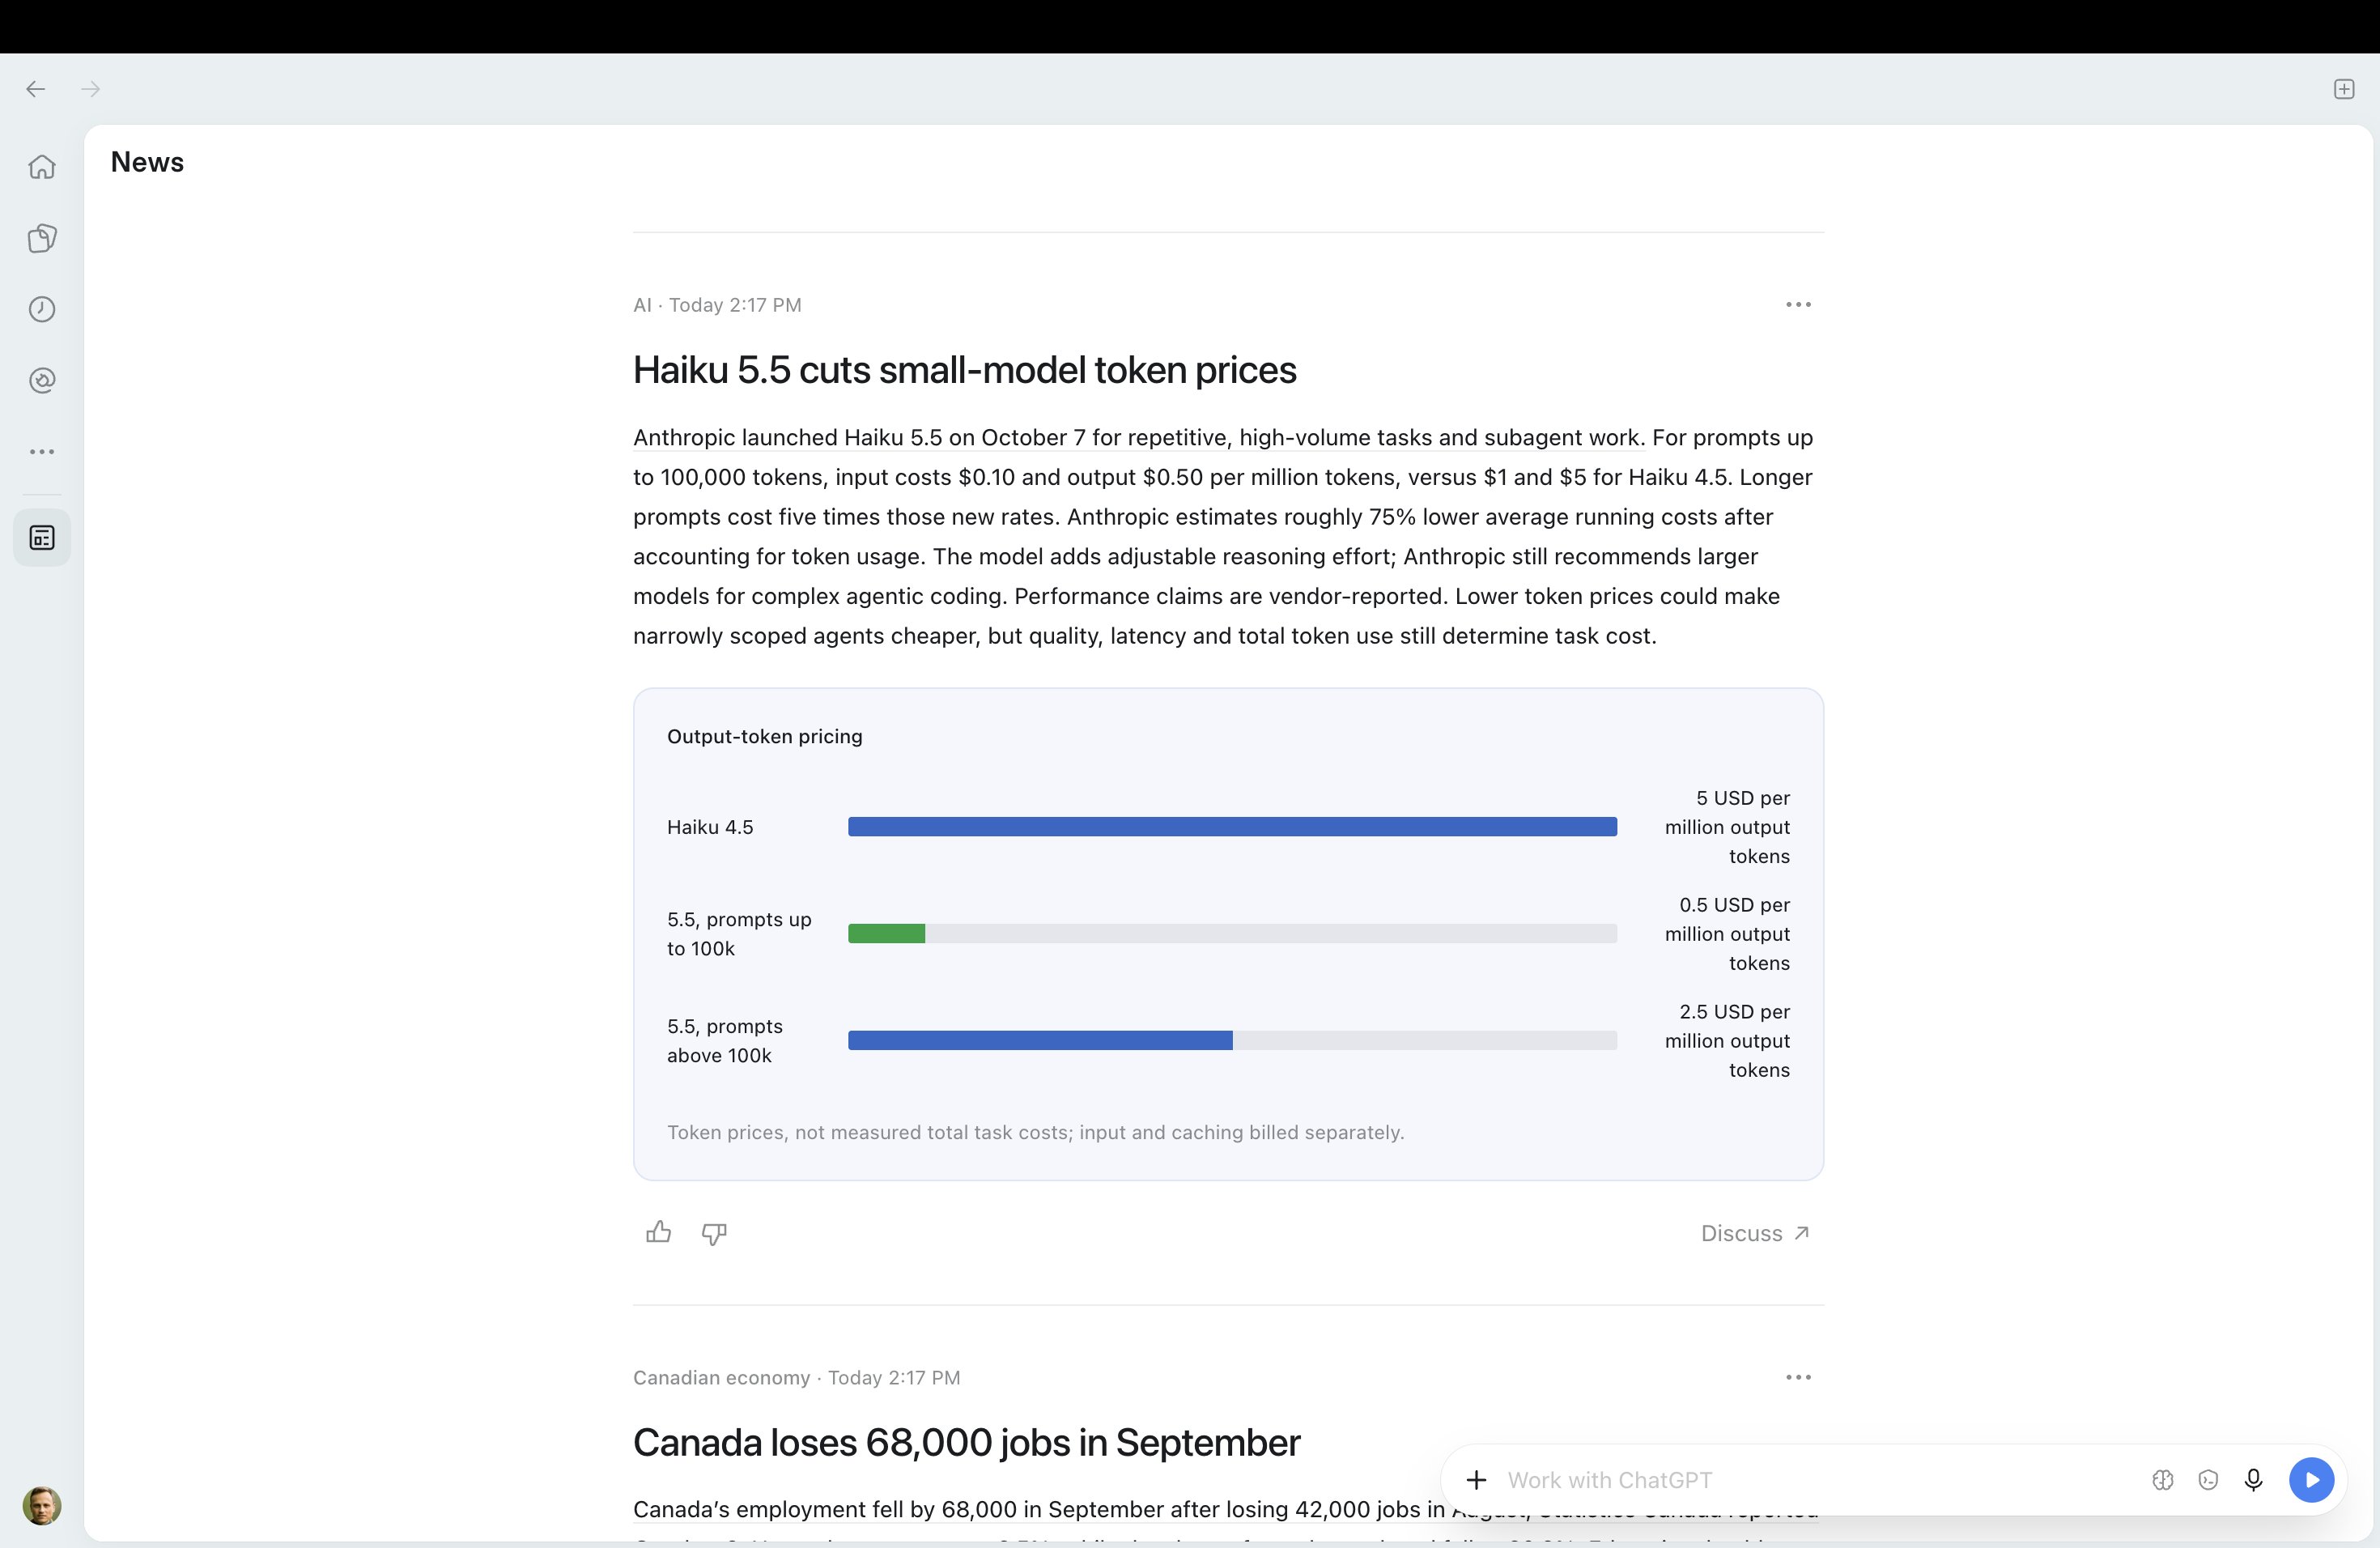The height and width of the screenshot is (1548, 2380).
Task: Open Discuss for the Haiku article
Action: coord(1755,1233)
